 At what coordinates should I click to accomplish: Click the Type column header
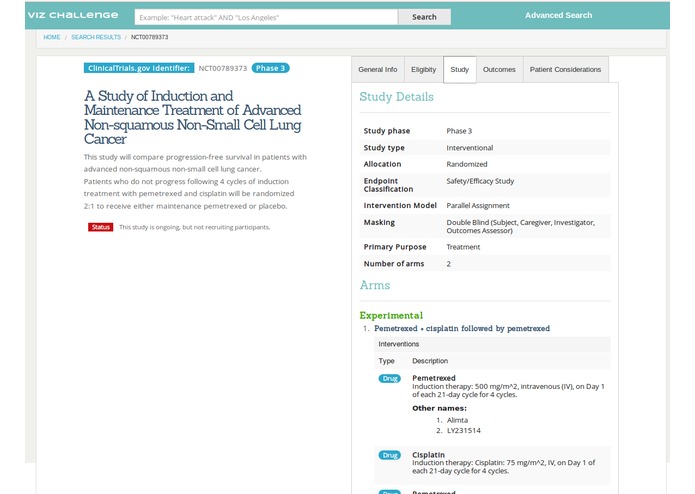386,361
